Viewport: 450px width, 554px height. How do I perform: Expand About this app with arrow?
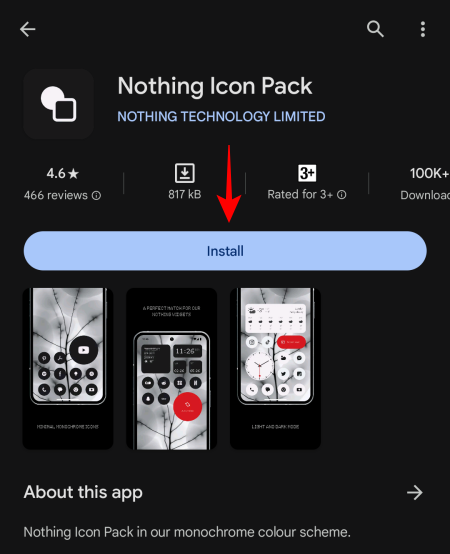(x=414, y=493)
